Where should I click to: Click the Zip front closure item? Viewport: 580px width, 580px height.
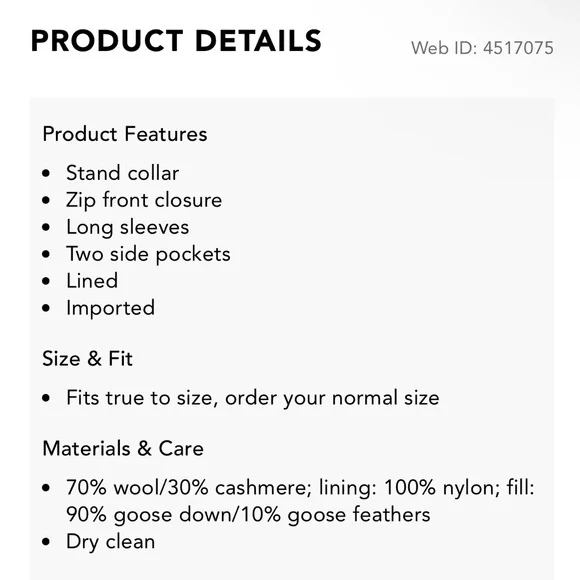(x=144, y=200)
